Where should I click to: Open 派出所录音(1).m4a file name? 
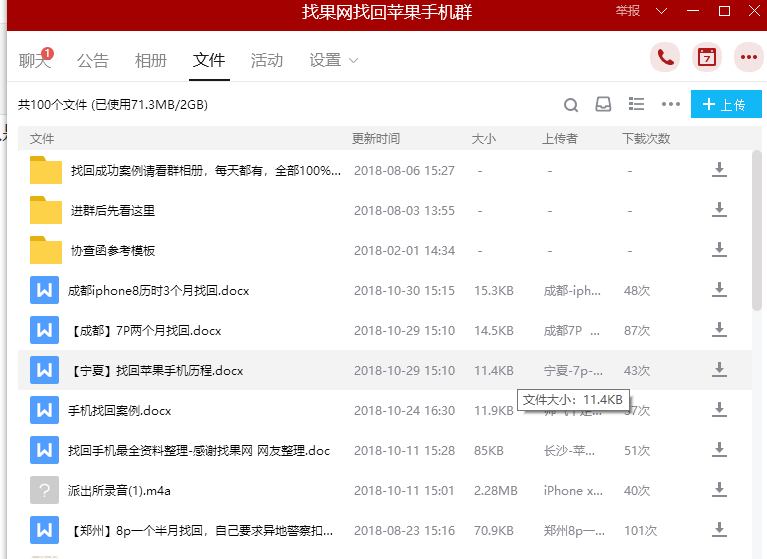(119, 491)
